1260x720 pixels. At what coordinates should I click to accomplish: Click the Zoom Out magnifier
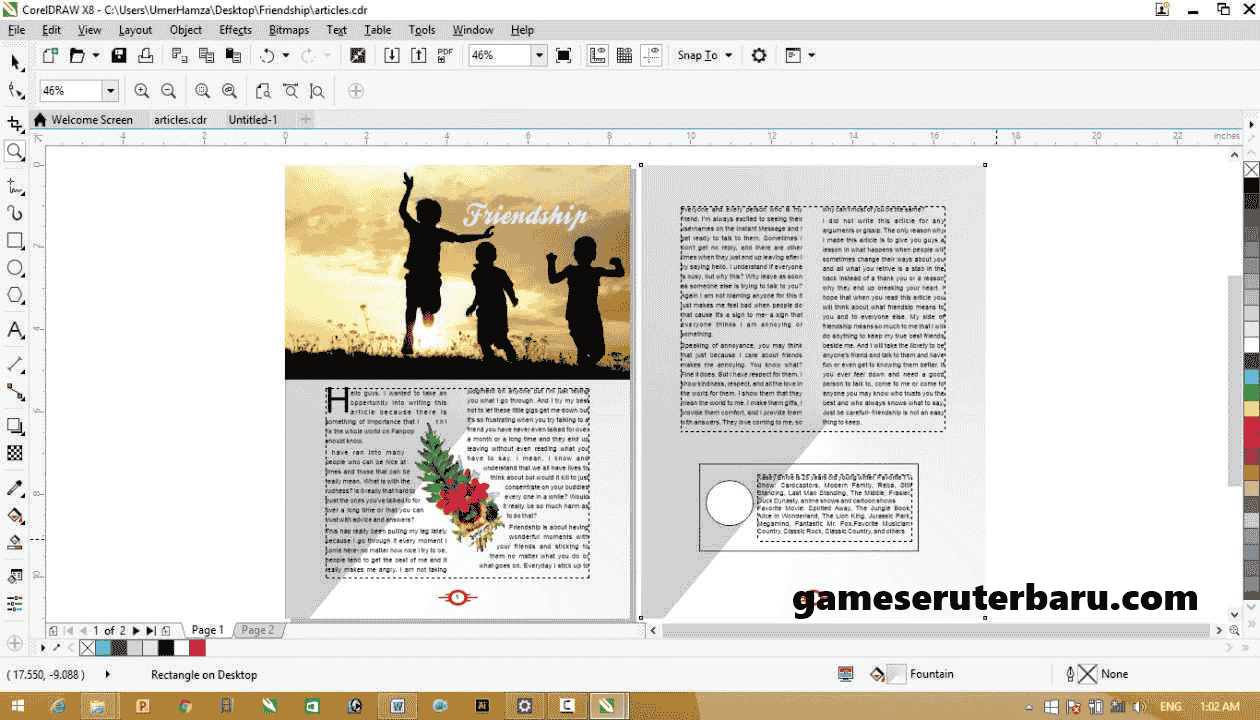point(168,91)
